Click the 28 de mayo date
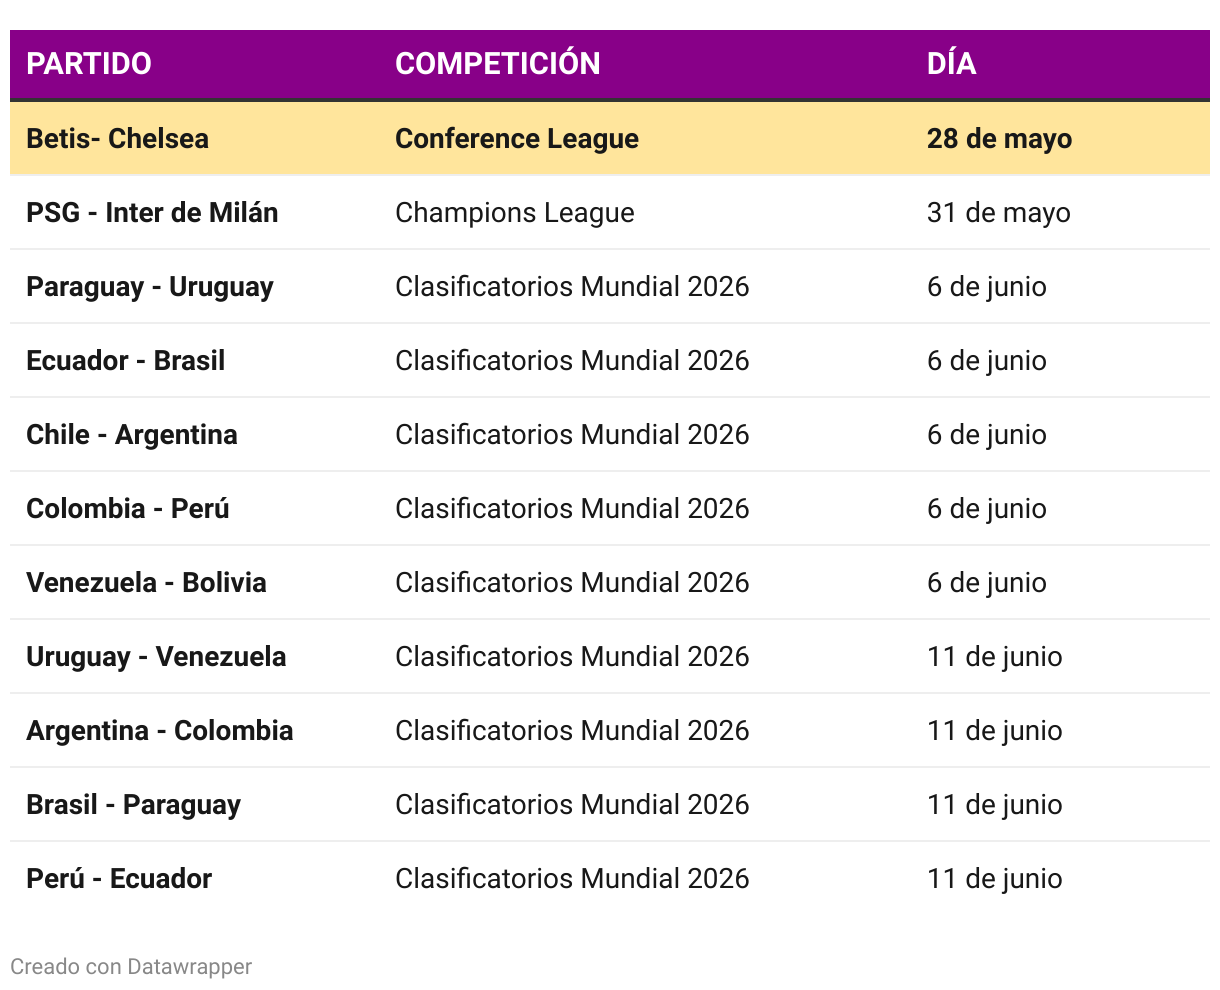Screen dimensions: 1220x990 pos(999,139)
